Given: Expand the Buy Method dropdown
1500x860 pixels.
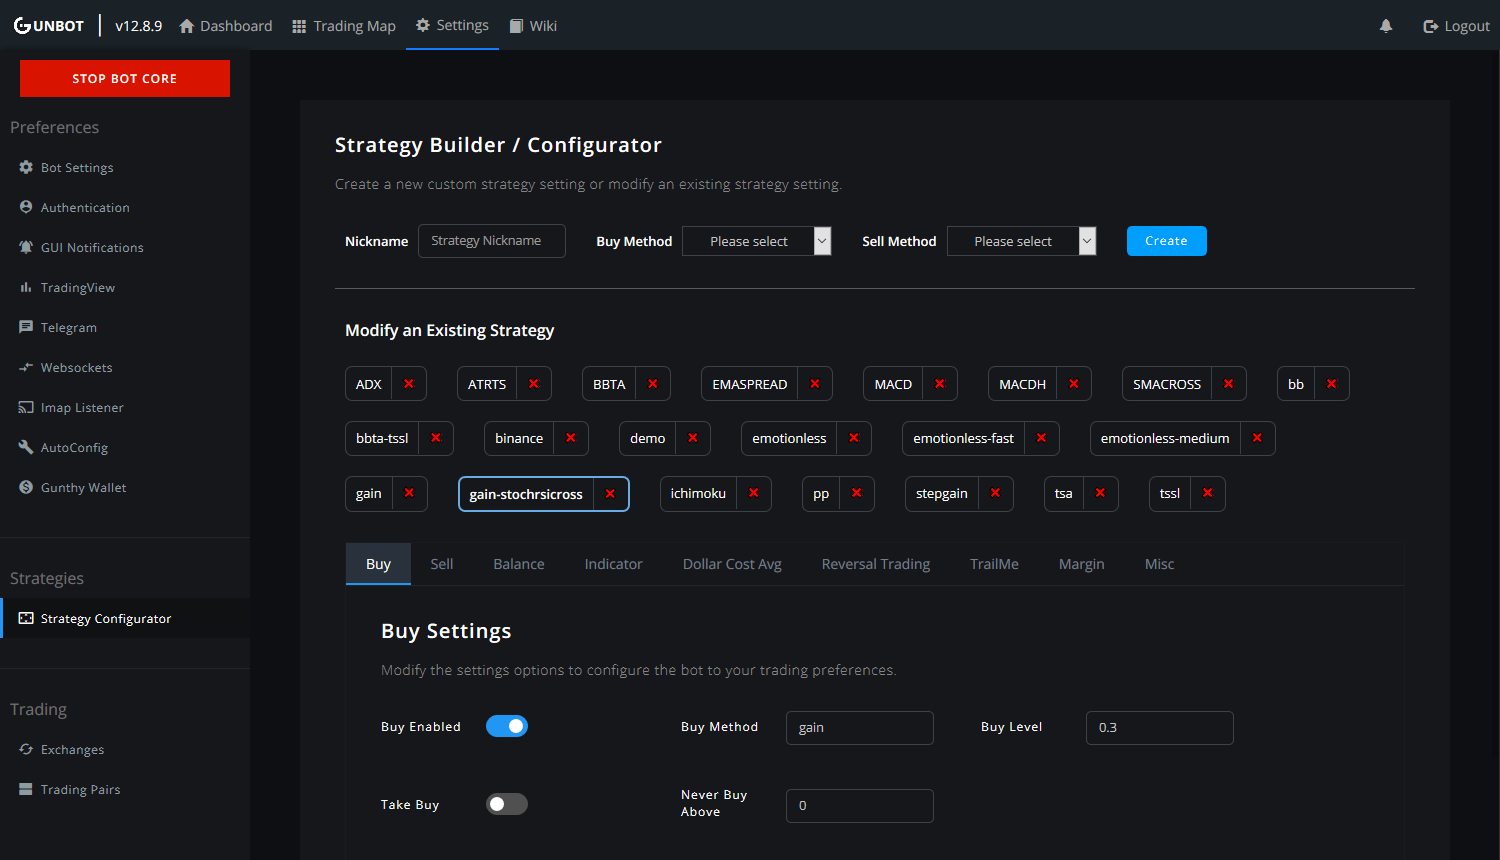Looking at the screenshot, I should tap(756, 241).
